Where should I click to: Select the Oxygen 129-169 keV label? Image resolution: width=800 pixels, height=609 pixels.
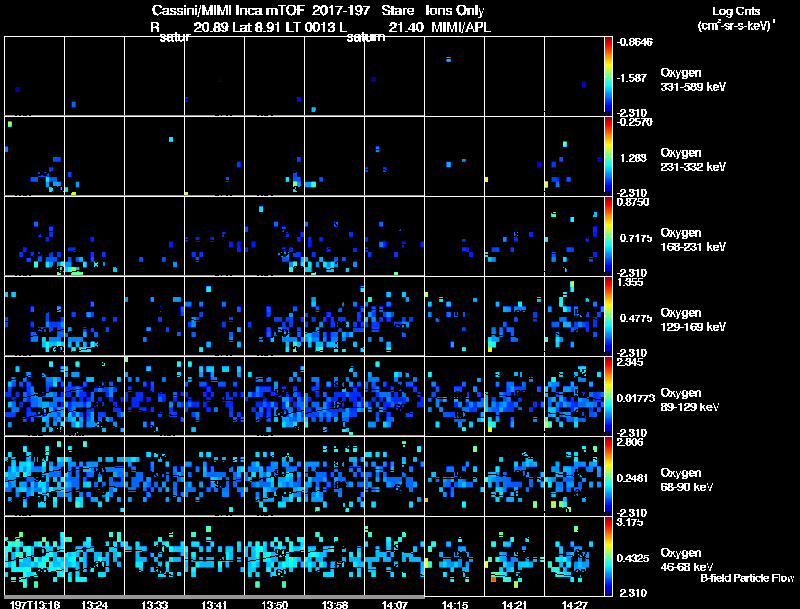pos(693,320)
